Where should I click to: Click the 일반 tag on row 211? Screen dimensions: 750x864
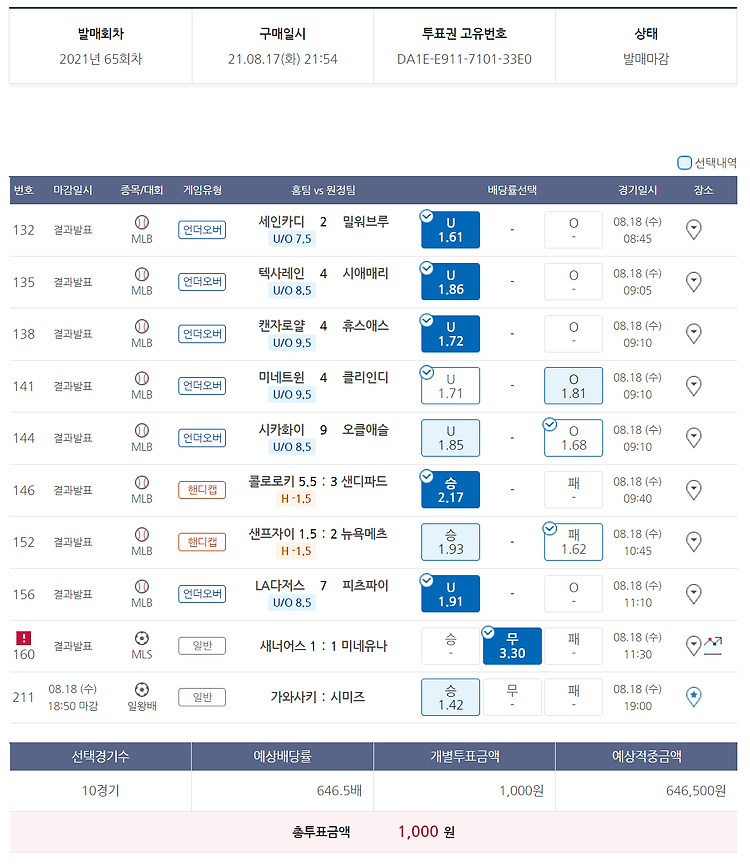[x=202, y=697]
